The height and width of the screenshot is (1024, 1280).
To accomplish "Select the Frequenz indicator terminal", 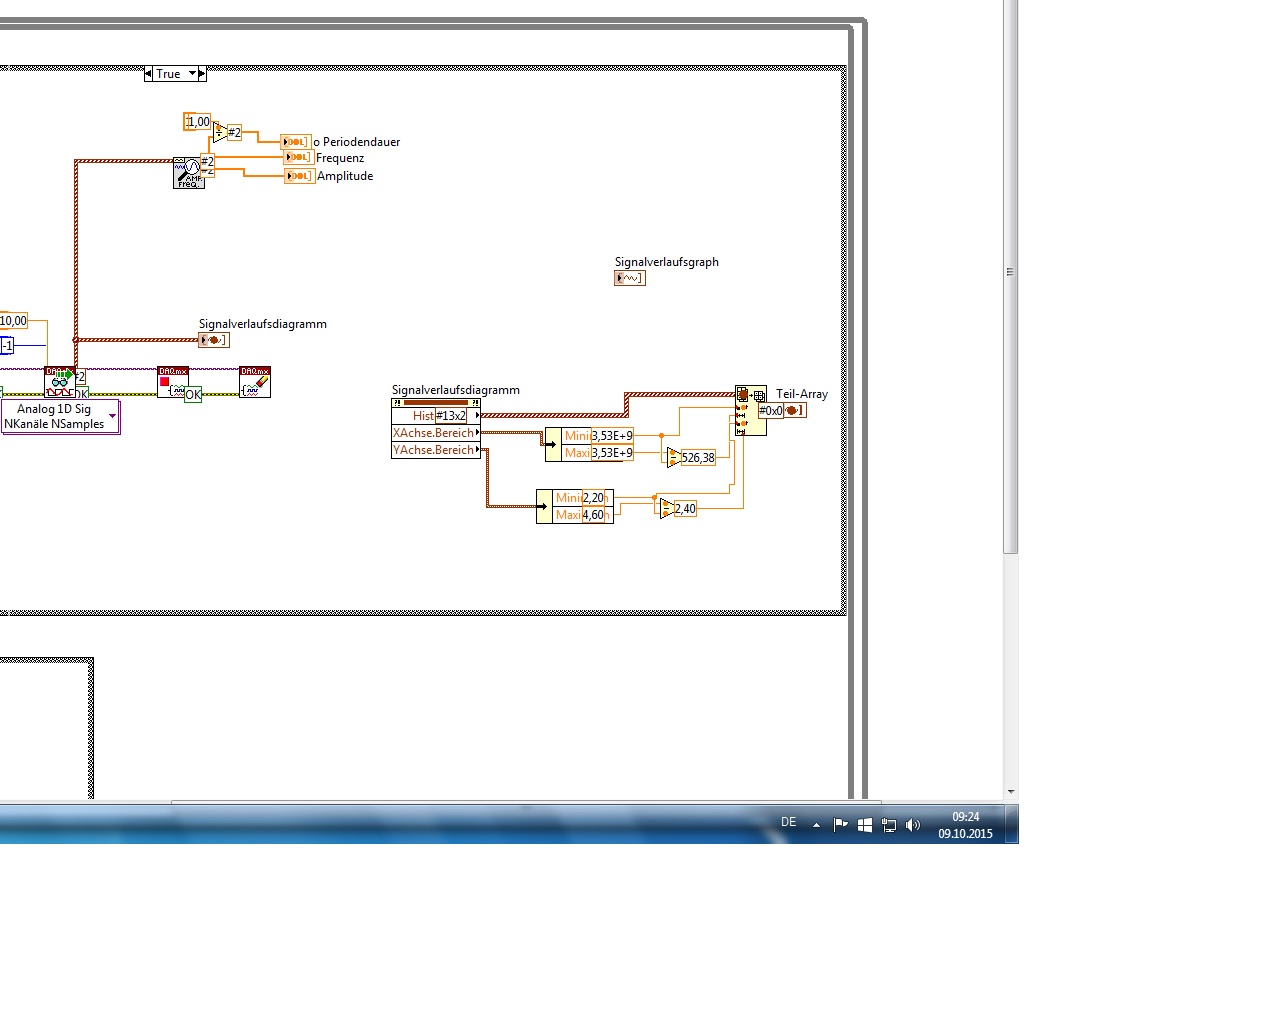I will [298, 158].
